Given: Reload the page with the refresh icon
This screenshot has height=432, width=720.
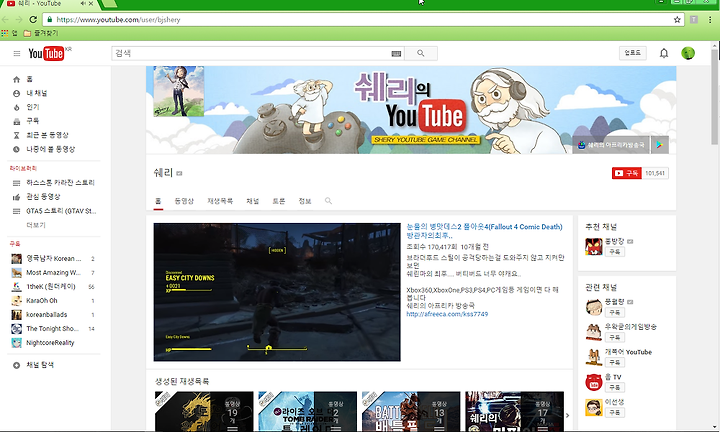Looking at the screenshot, I should click(33, 20).
